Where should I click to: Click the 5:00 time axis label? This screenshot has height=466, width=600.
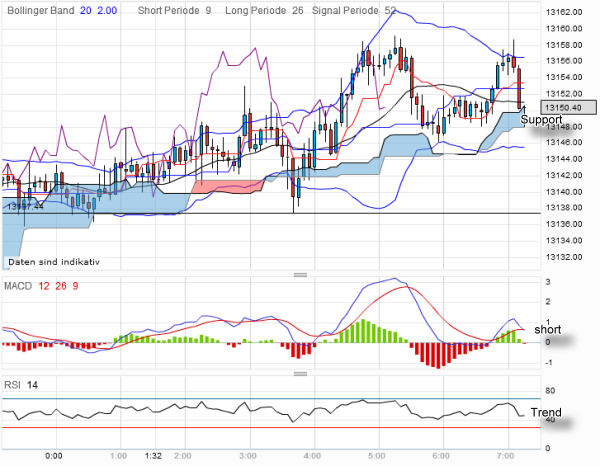(377, 456)
